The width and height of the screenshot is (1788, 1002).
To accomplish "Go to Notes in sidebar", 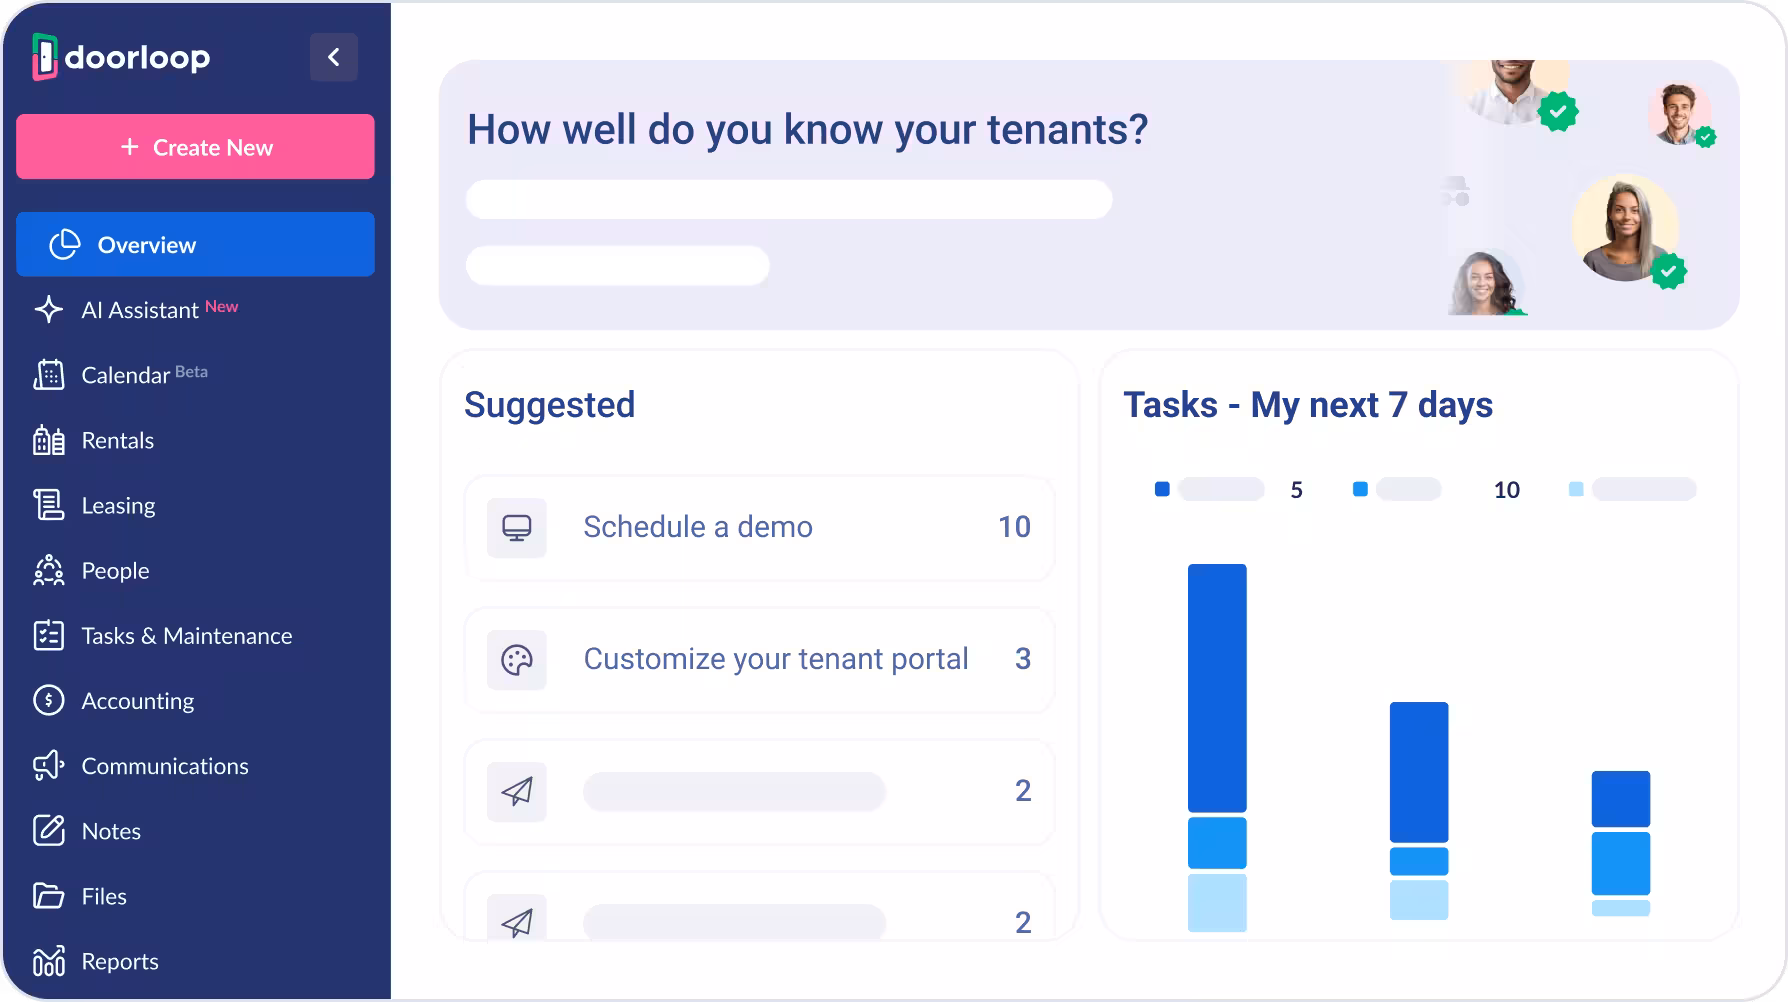I will click(x=110, y=831).
